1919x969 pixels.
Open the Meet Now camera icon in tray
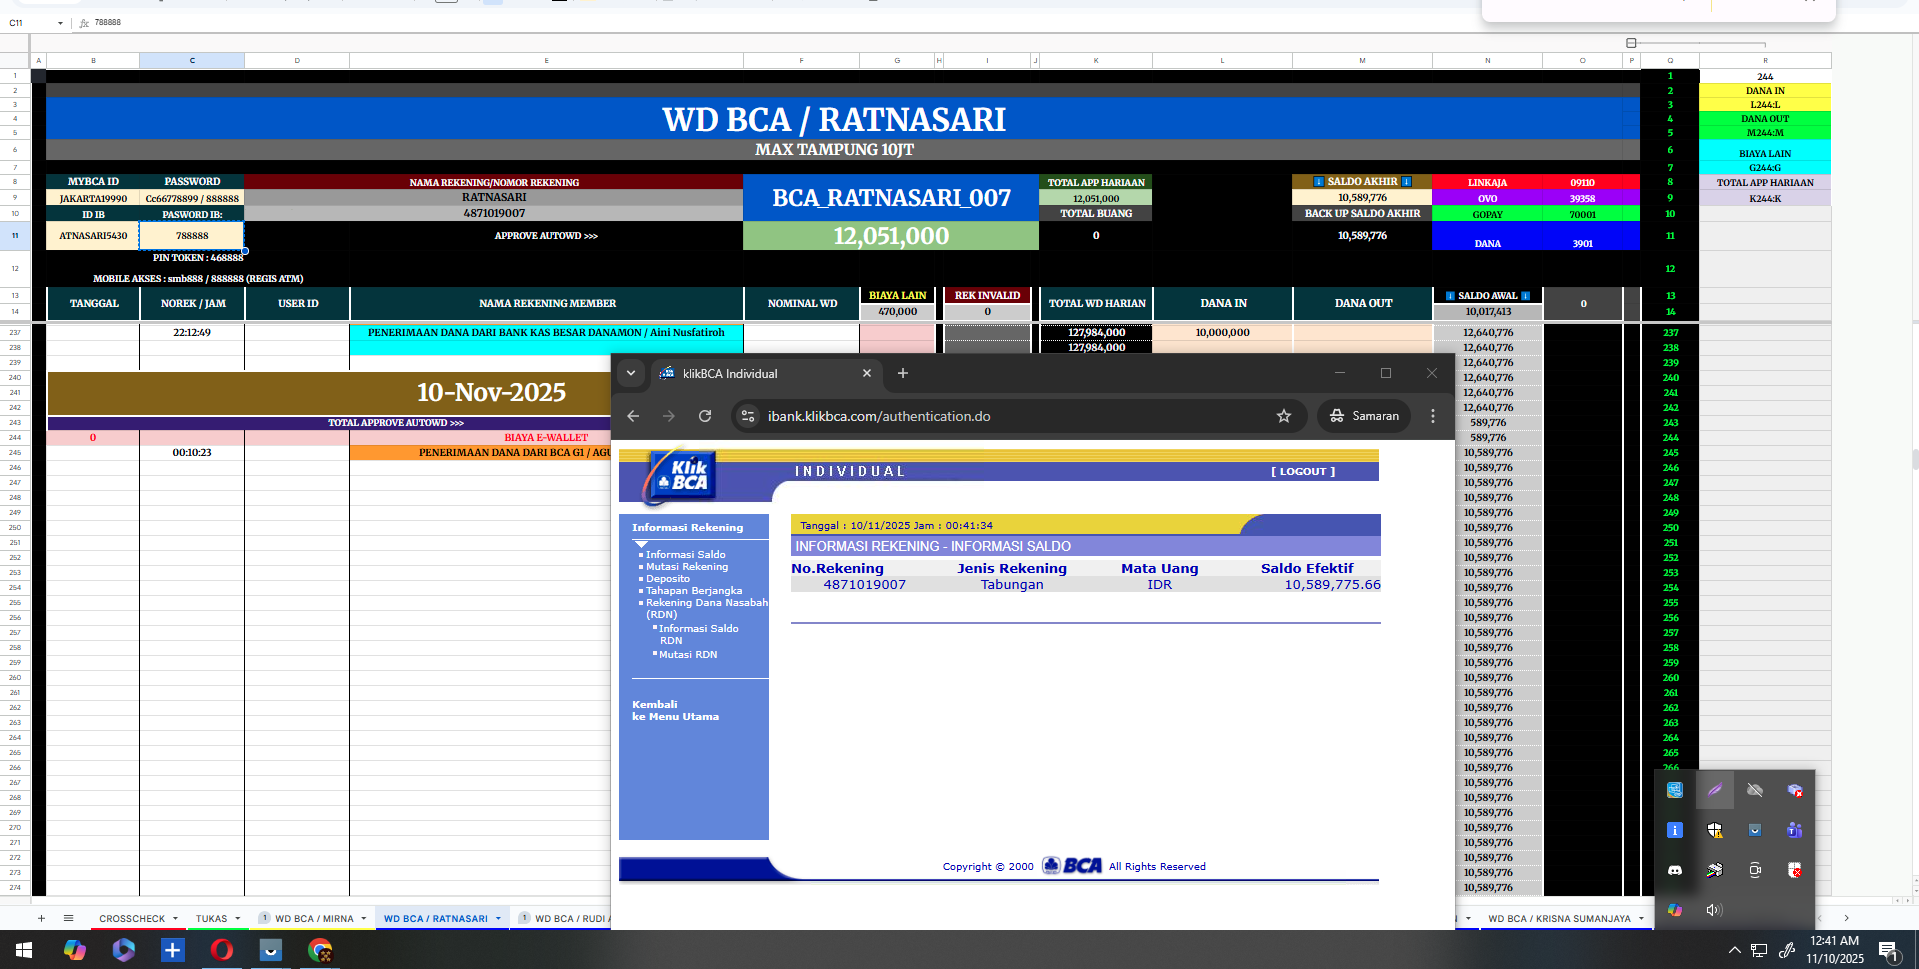click(1755, 870)
